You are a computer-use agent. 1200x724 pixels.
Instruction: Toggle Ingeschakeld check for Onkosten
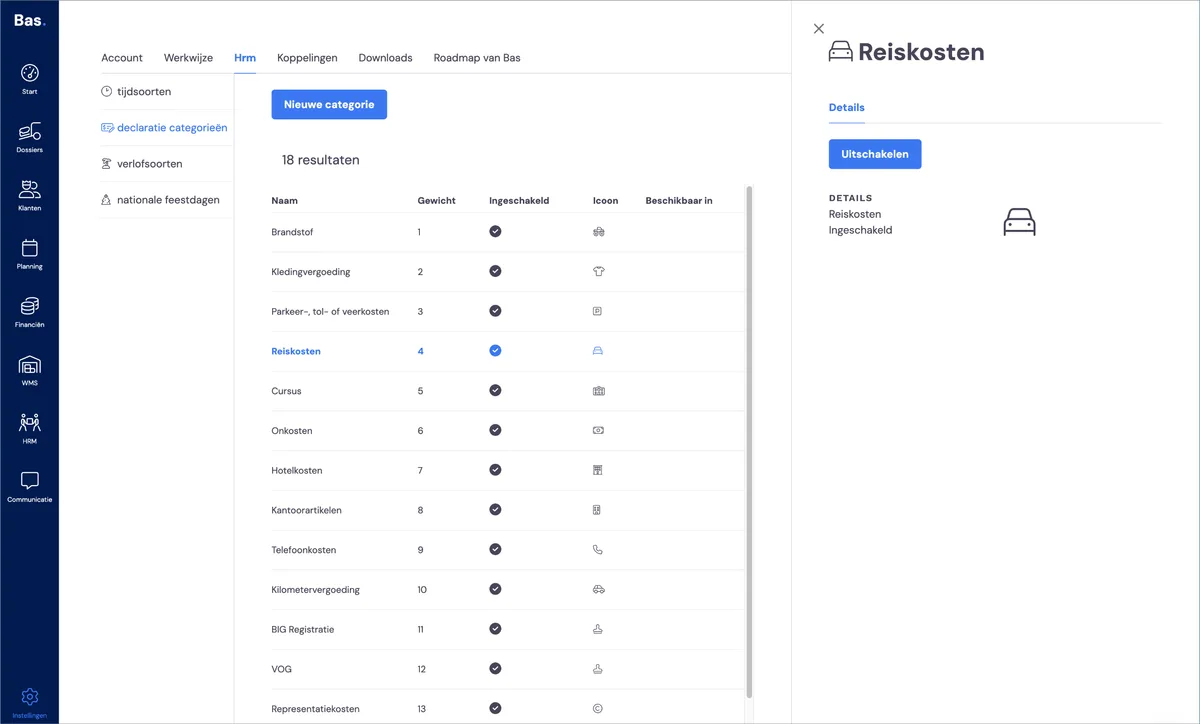coord(495,430)
